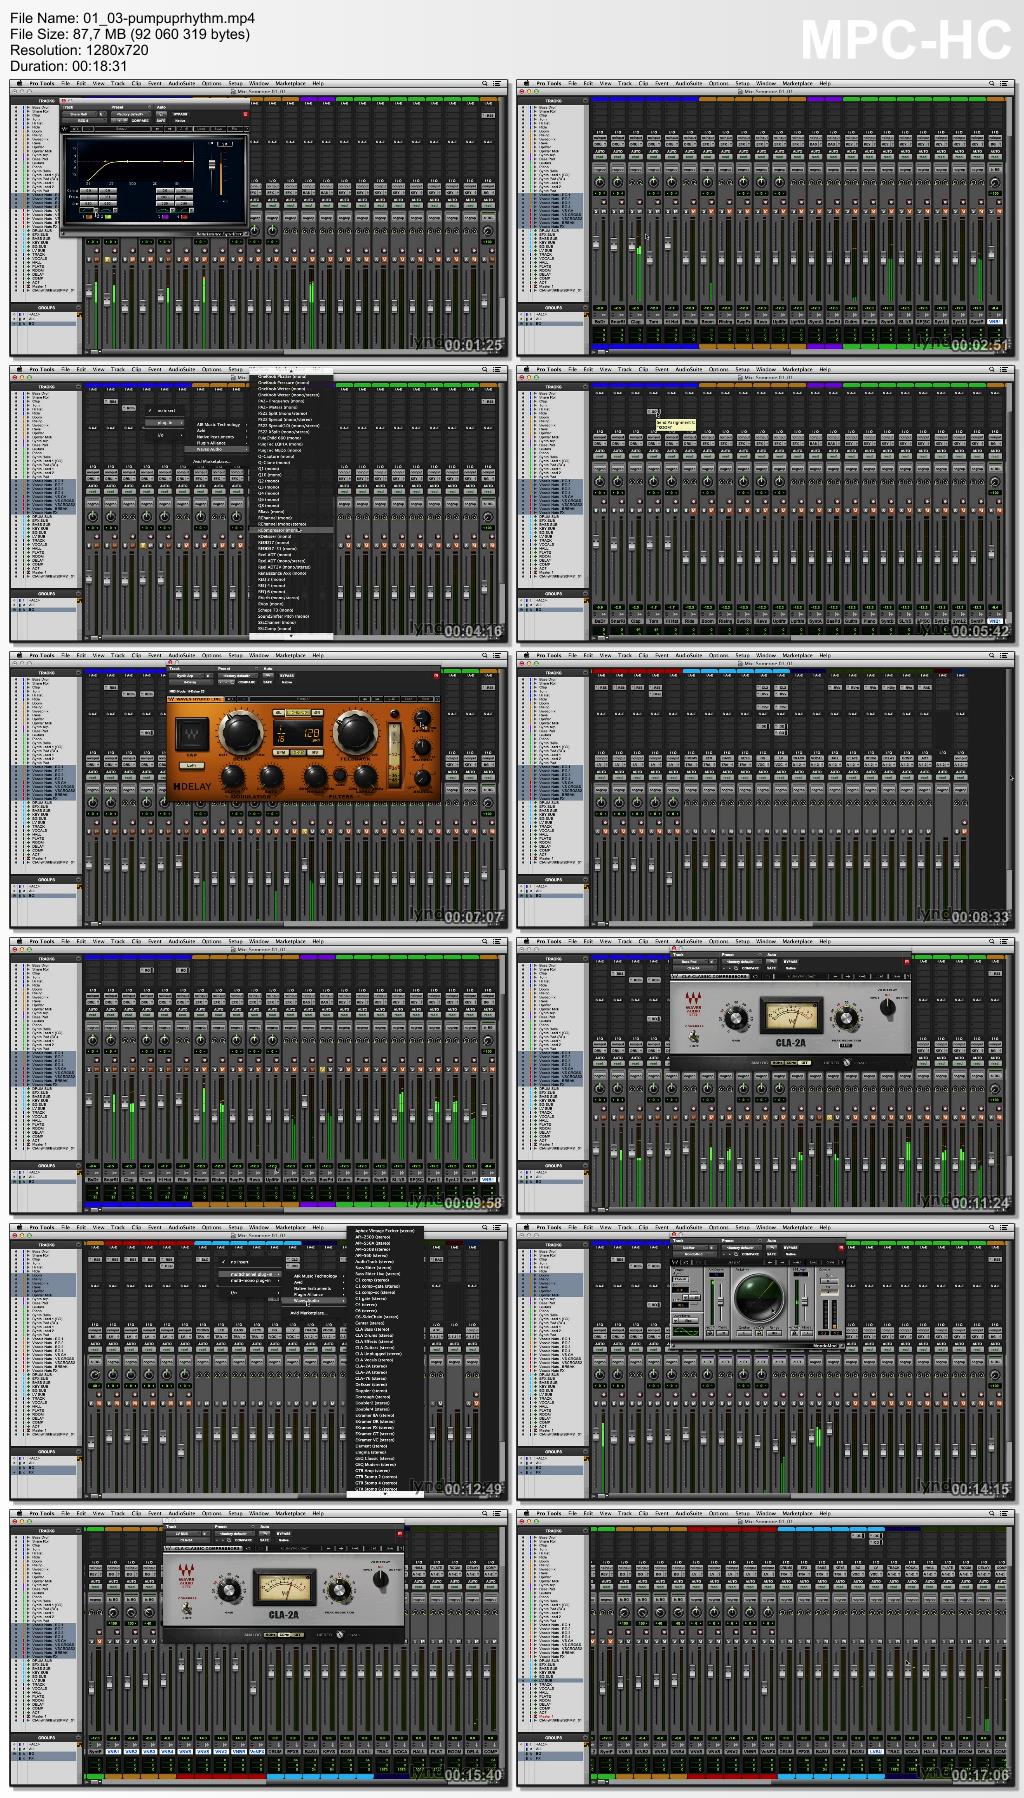Click CLA-2A VU meter in 00:11:24 frame

(x=791, y=1015)
